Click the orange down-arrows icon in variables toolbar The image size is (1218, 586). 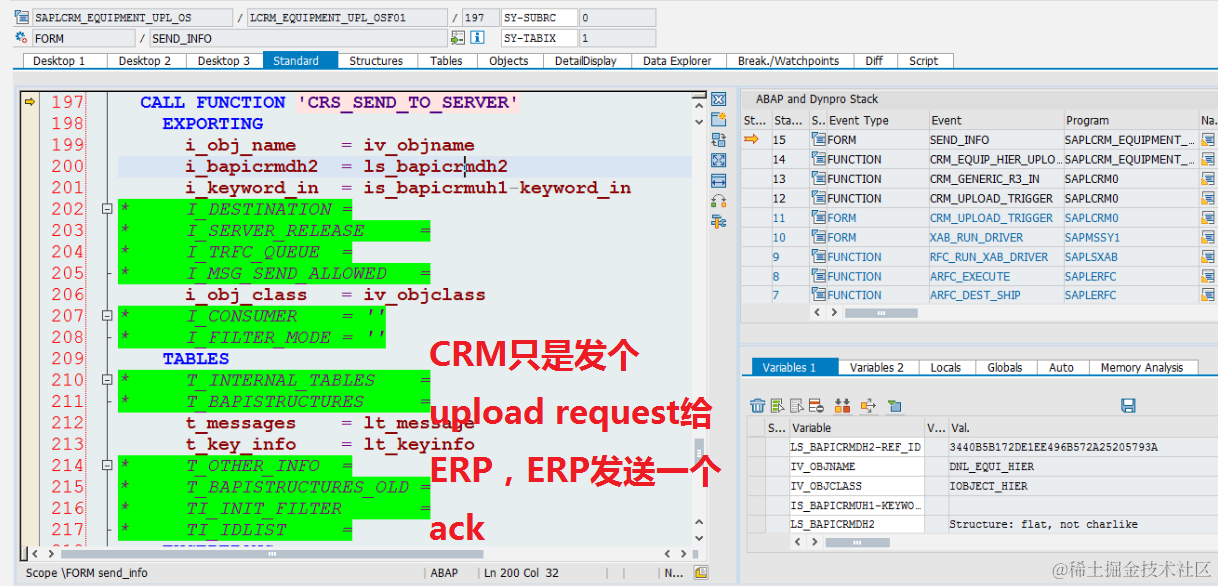[x=842, y=405]
